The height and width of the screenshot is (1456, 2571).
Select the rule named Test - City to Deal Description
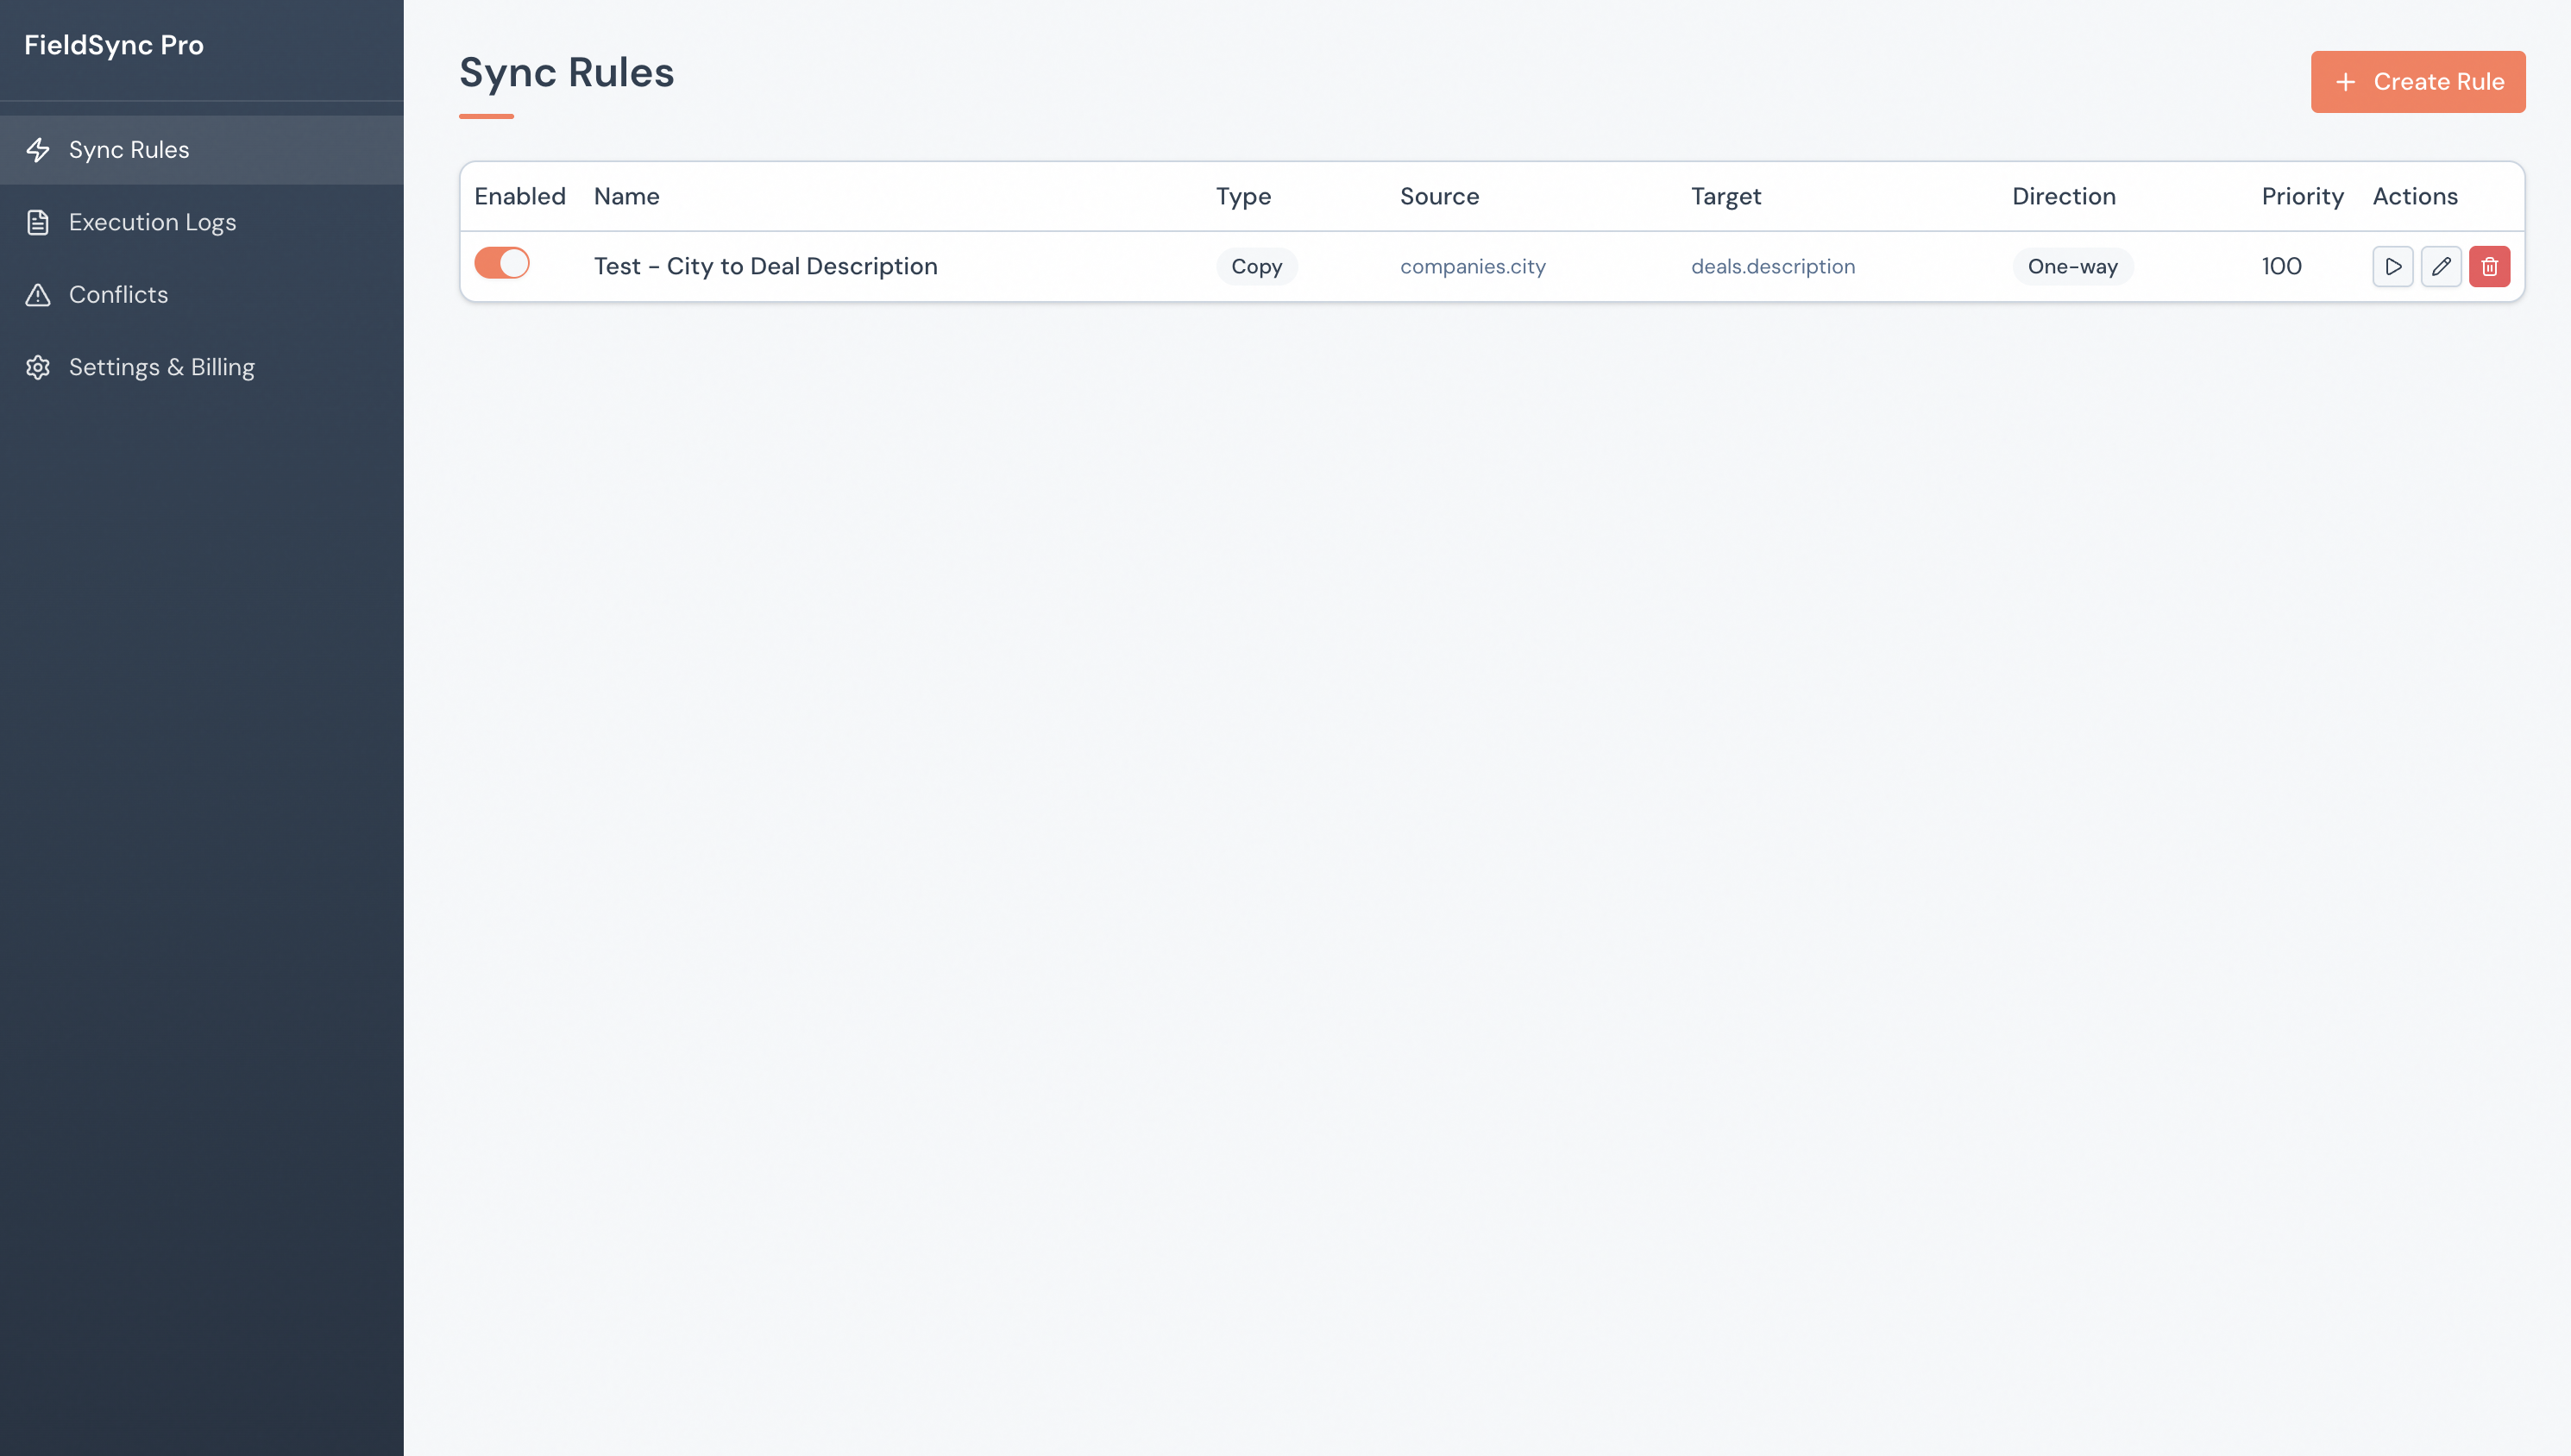point(765,266)
